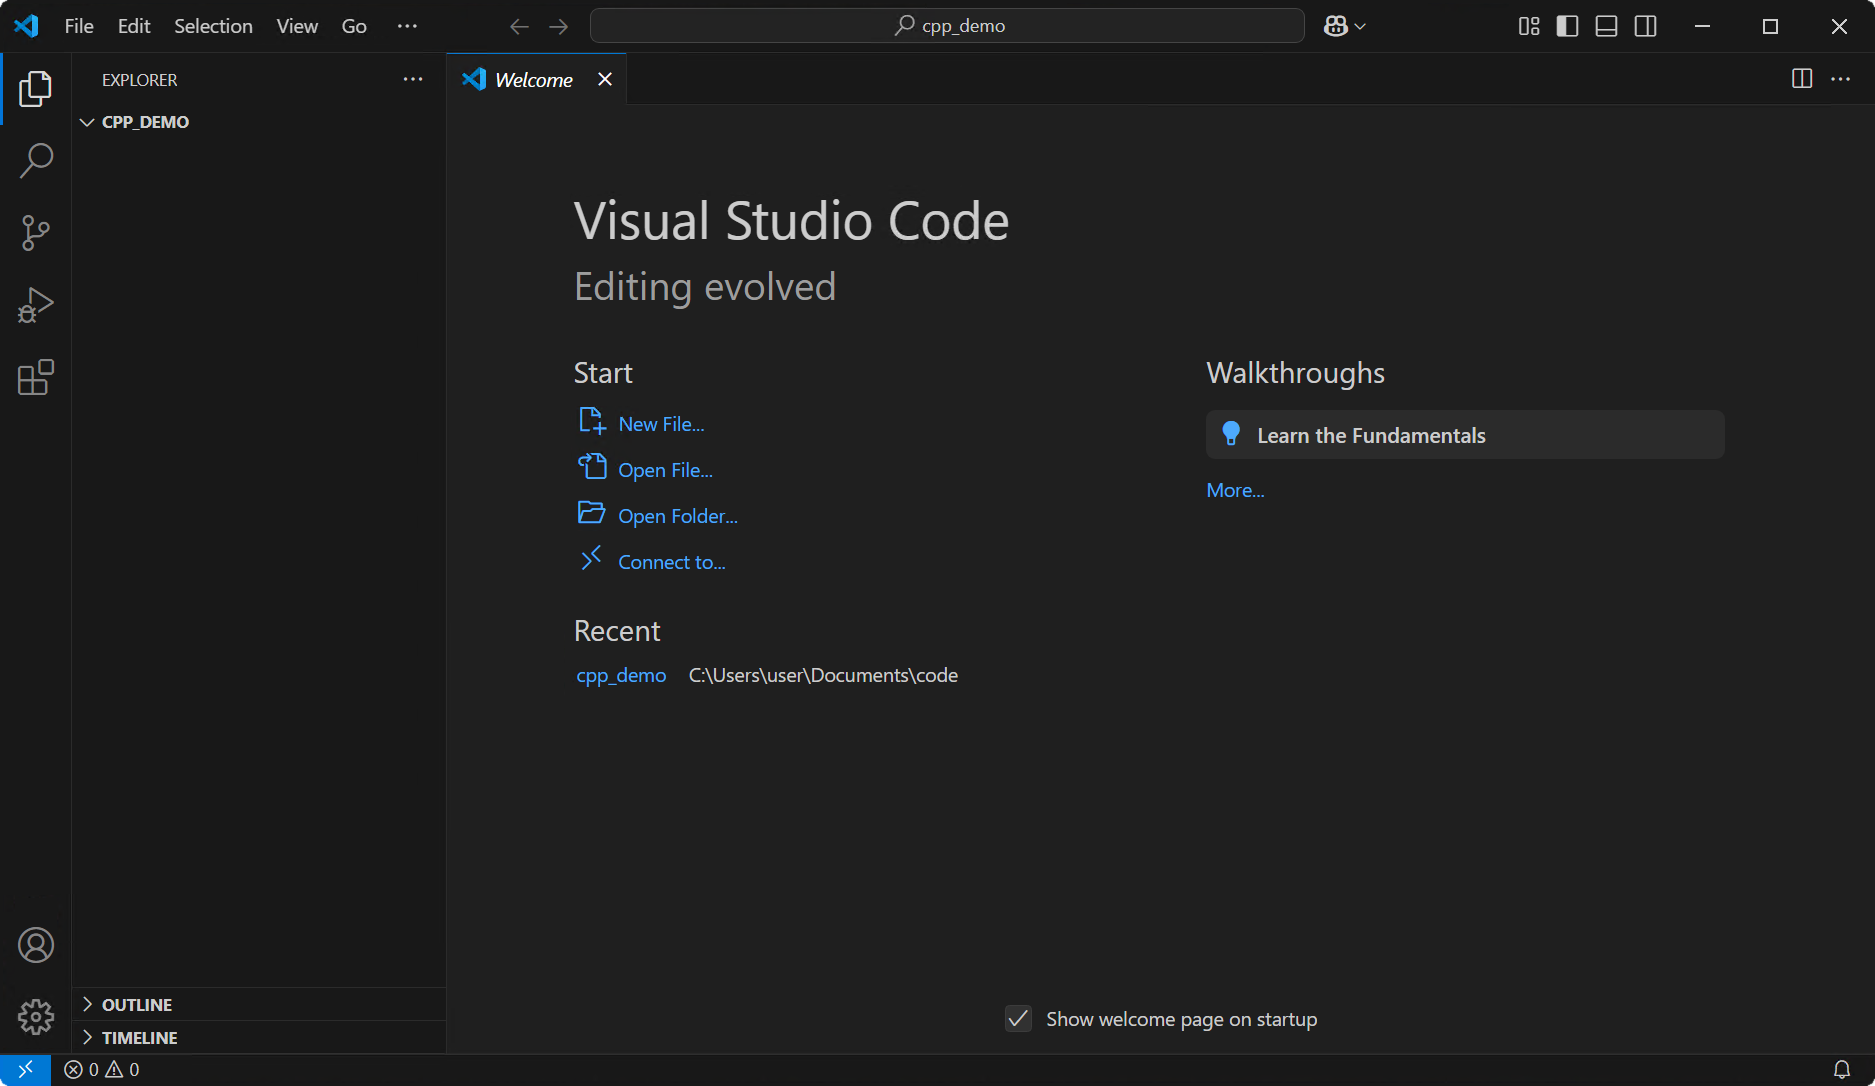
Task: Open Source Control view
Action: pos(35,232)
